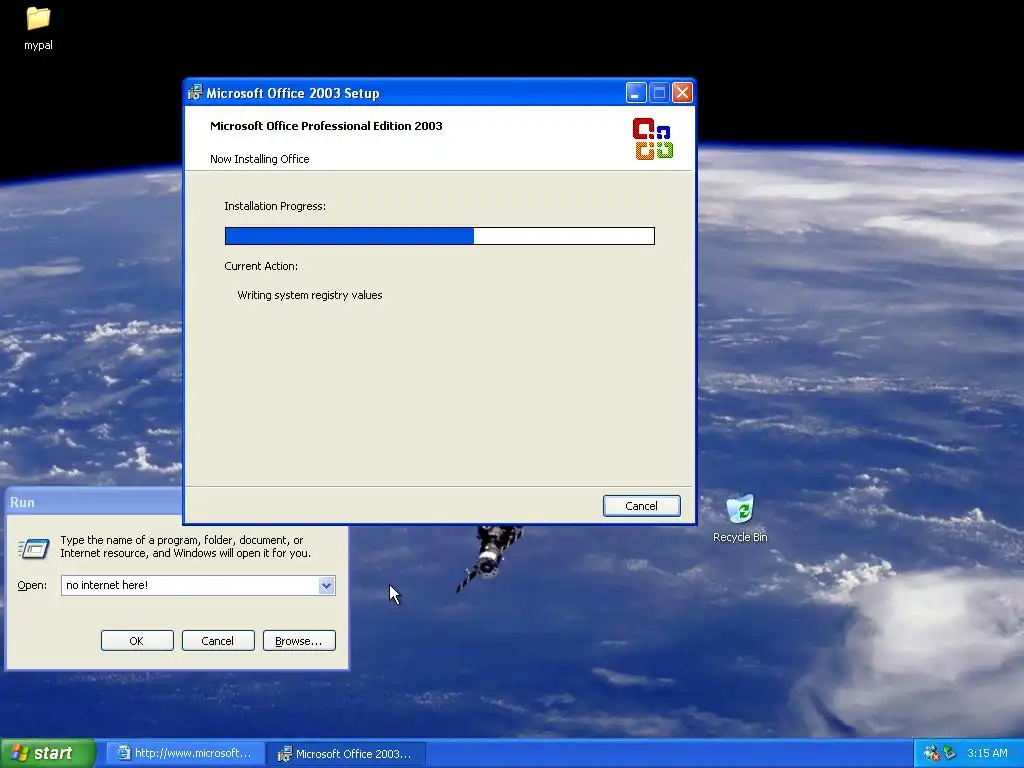Viewport: 1024px width, 768px height.
Task: Click OK in the Run dialog
Action: coord(137,641)
